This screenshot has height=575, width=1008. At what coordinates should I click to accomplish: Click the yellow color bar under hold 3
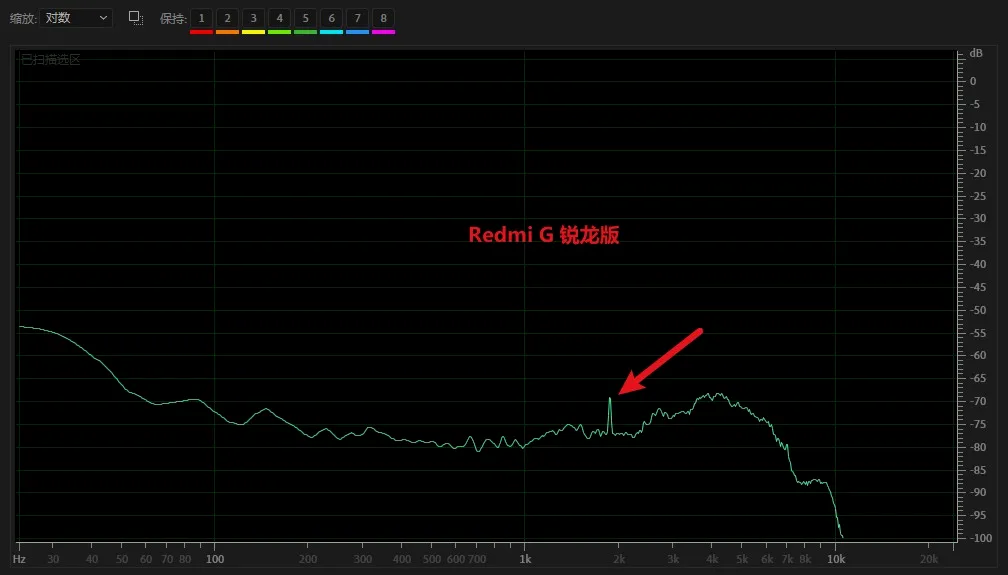click(253, 32)
